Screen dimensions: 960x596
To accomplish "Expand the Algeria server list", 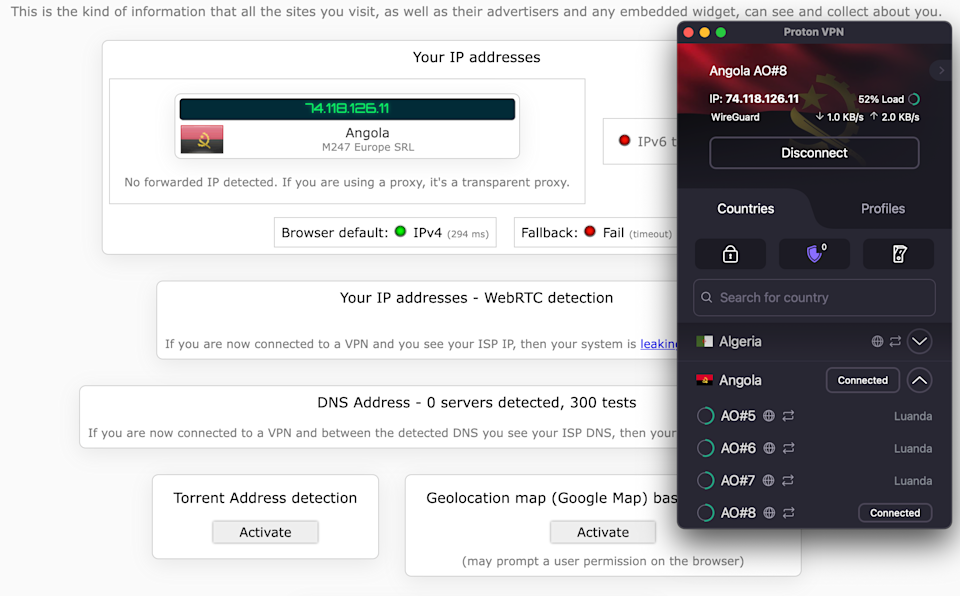I will tap(919, 341).
